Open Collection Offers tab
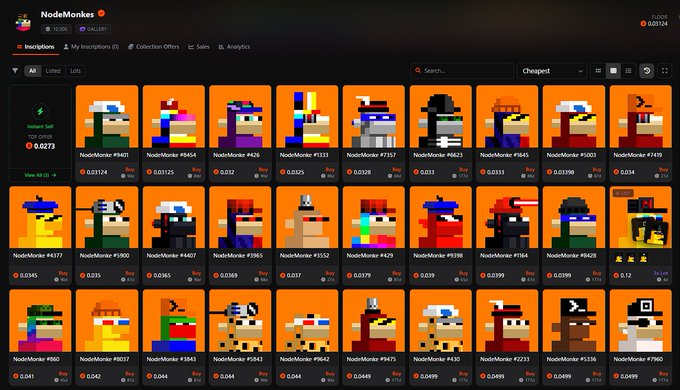The image size is (680, 390). (154, 47)
